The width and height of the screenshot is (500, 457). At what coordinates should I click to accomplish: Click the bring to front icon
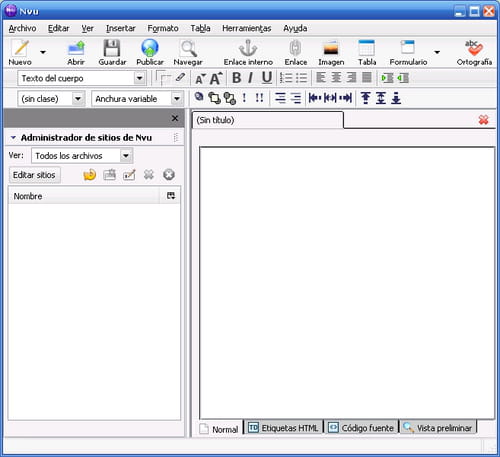coord(214,98)
